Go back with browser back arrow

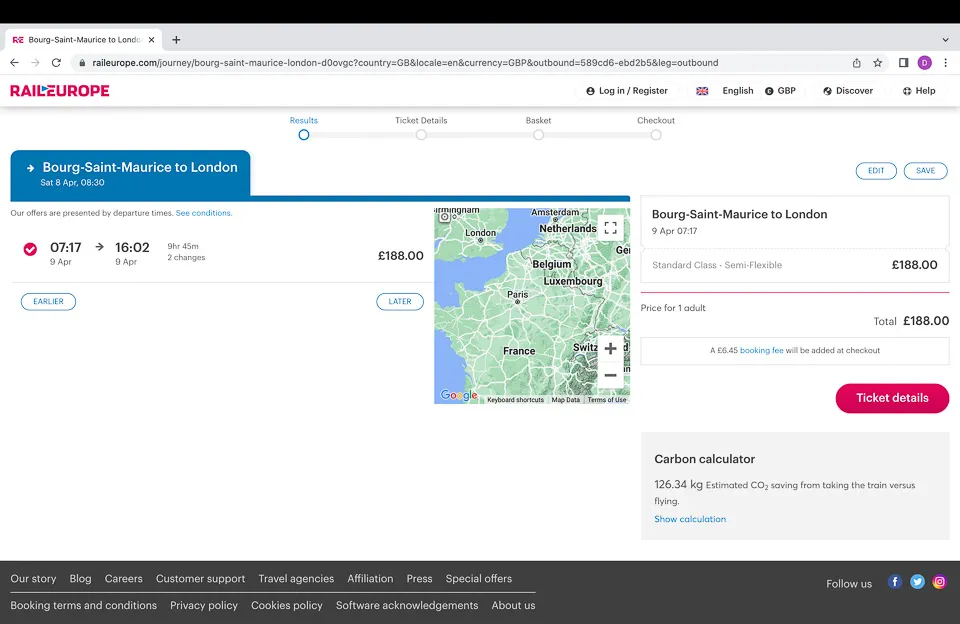(x=14, y=62)
